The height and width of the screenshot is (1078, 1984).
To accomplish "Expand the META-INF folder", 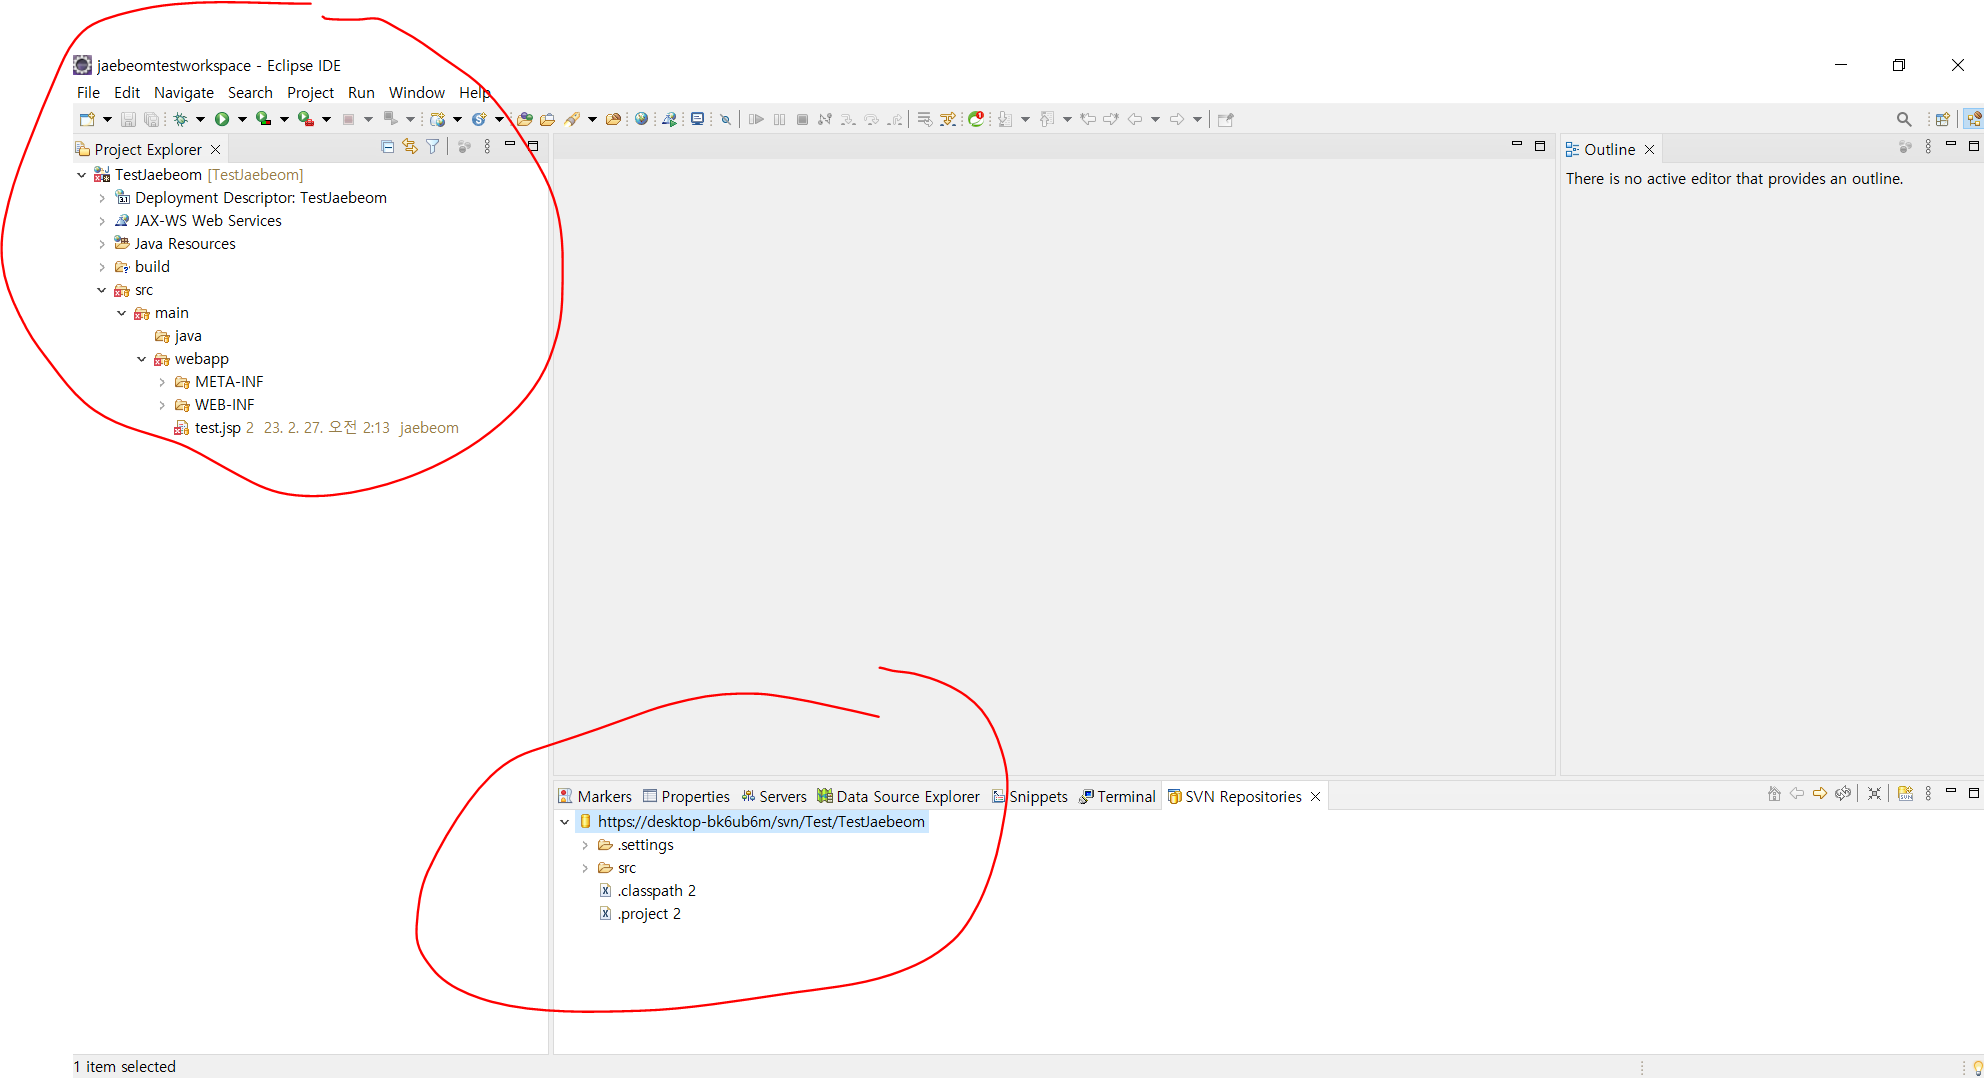I will 162,382.
